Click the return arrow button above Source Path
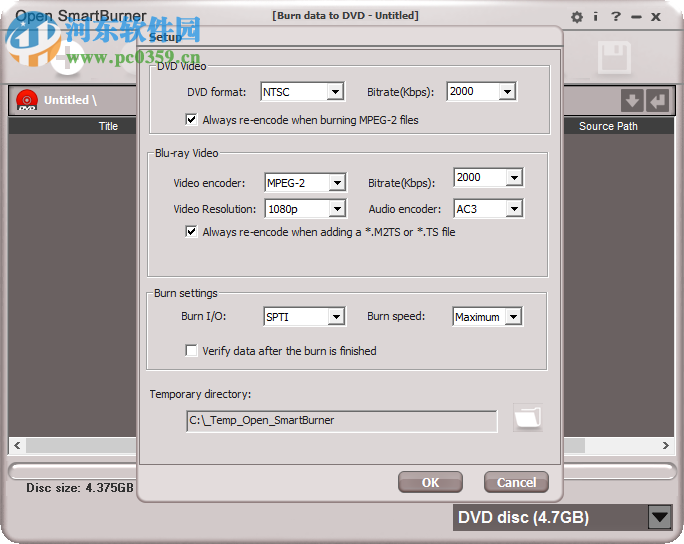Viewport: 684px width, 544px height. click(x=657, y=101)
